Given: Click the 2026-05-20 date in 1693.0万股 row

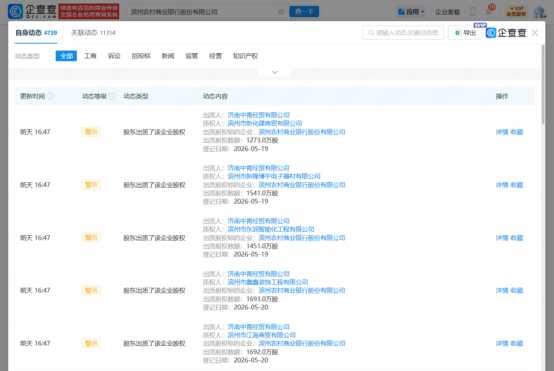Looking at the screenshot, I should click(x=251, y=307).
